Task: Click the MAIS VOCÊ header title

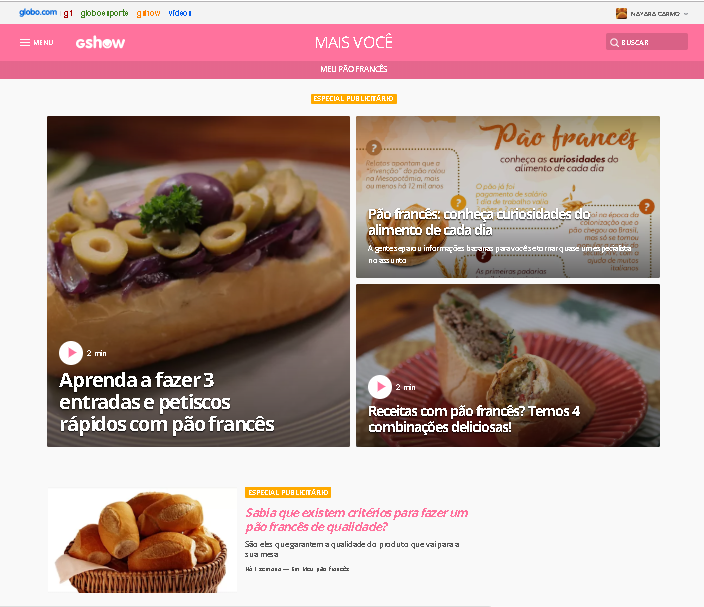Action: [354, 42]
